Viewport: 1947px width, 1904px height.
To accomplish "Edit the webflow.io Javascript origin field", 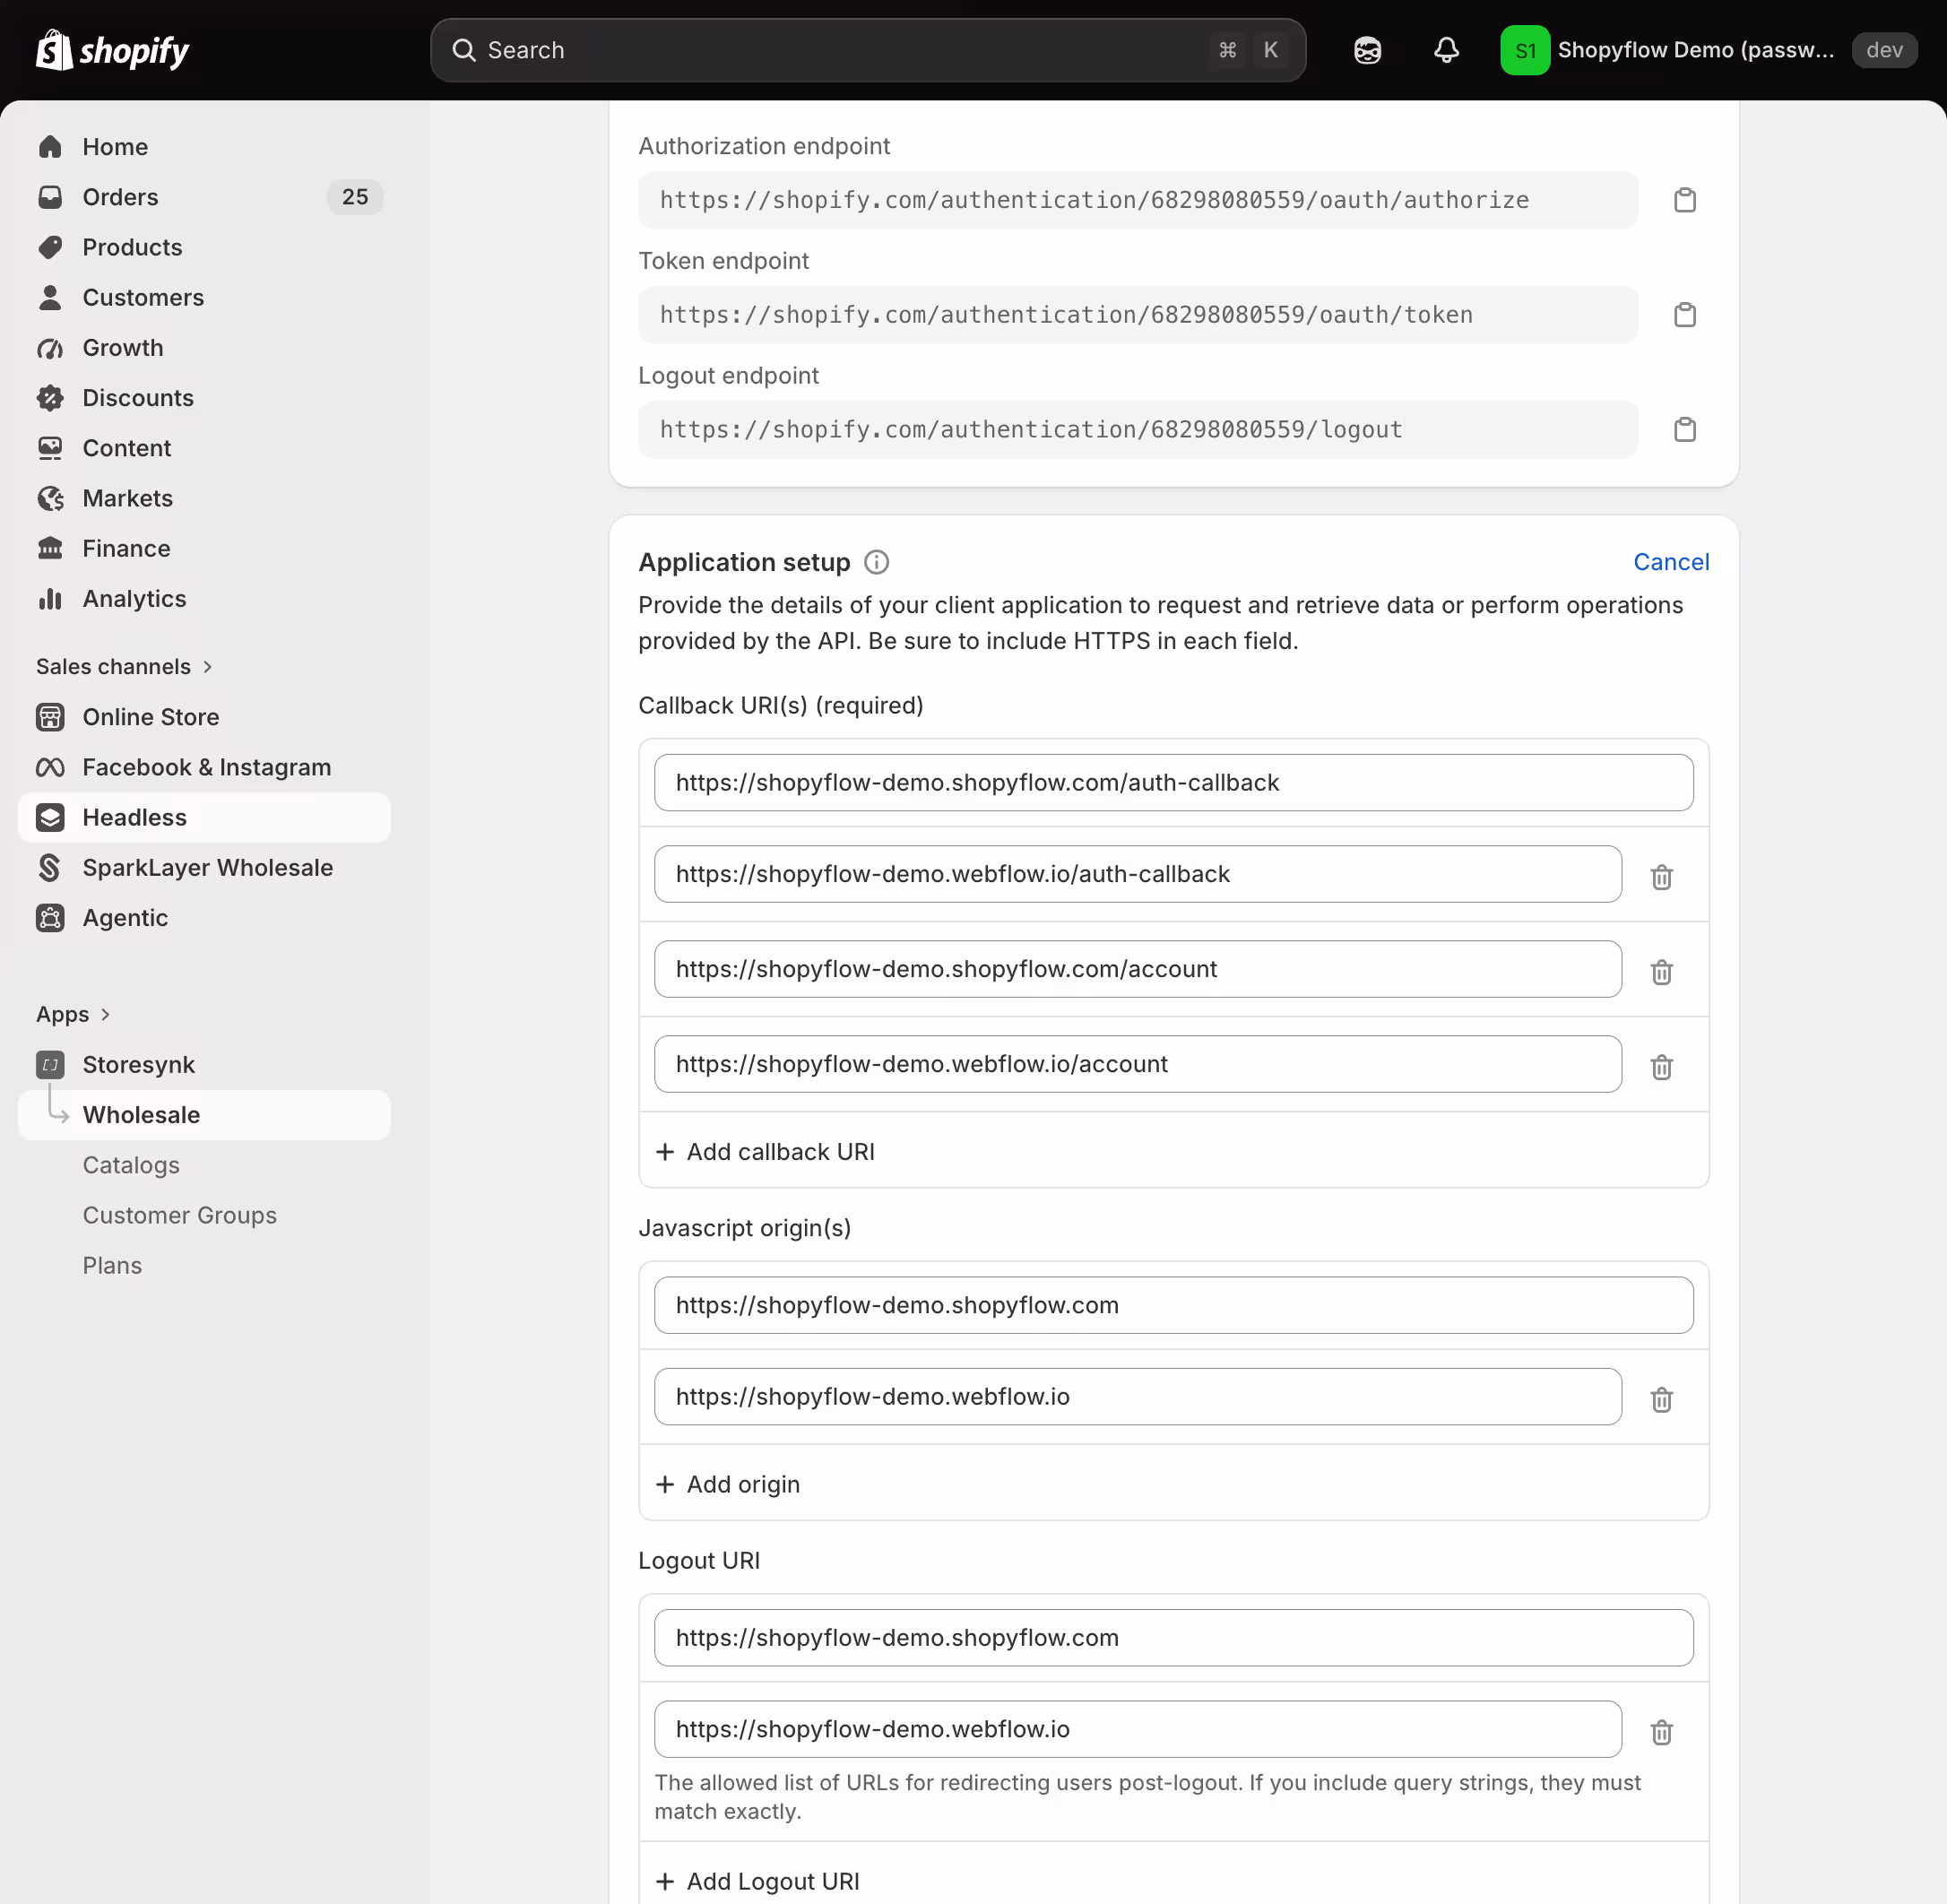I will click(x=1138, y=1397).
